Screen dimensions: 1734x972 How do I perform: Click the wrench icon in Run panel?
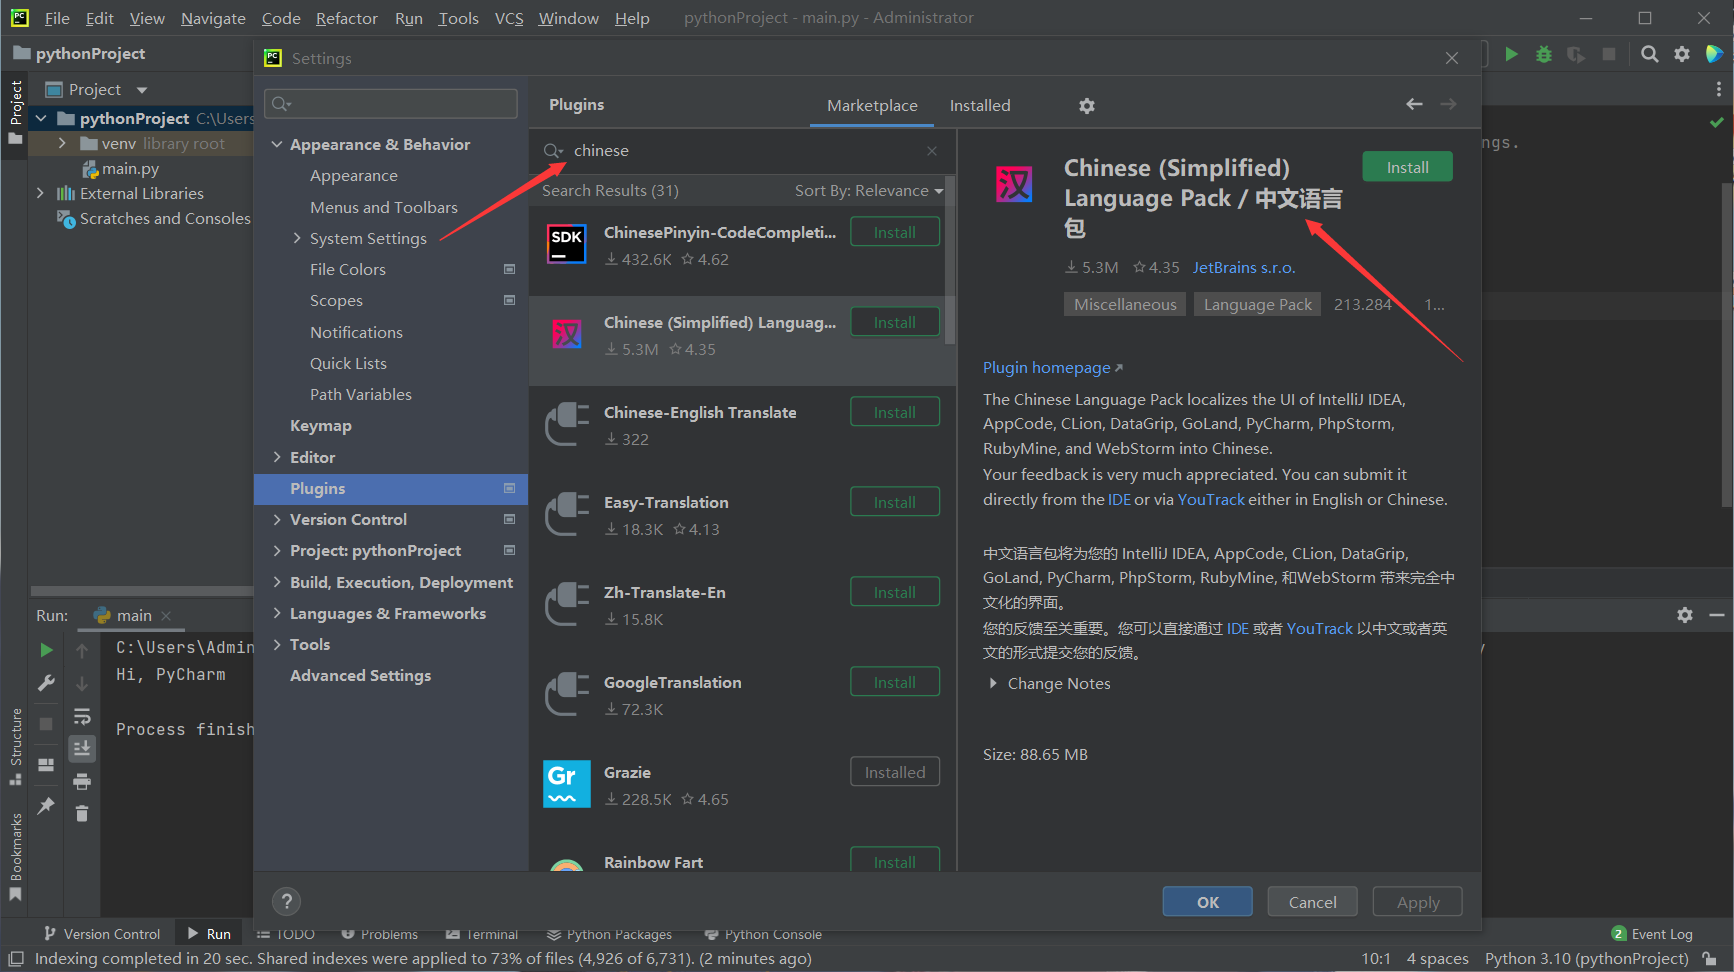click(46, 683)
